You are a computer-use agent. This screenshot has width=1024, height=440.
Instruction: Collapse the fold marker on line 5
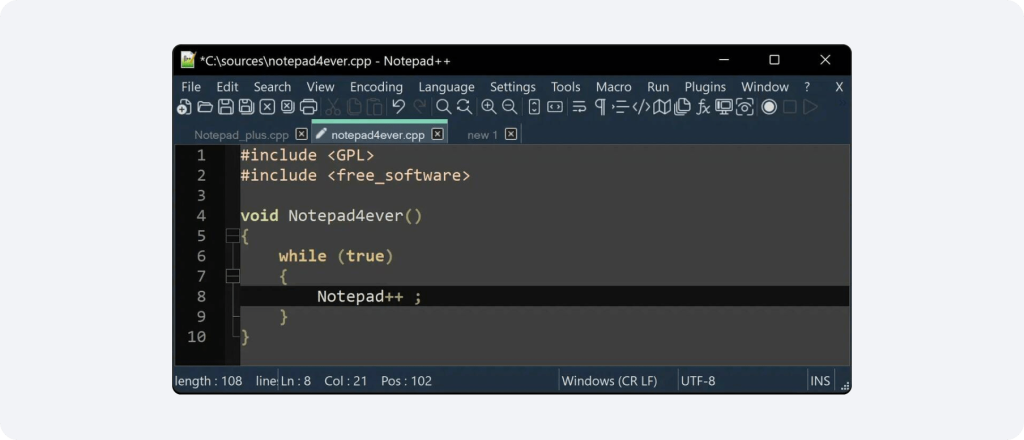[232, 236]
